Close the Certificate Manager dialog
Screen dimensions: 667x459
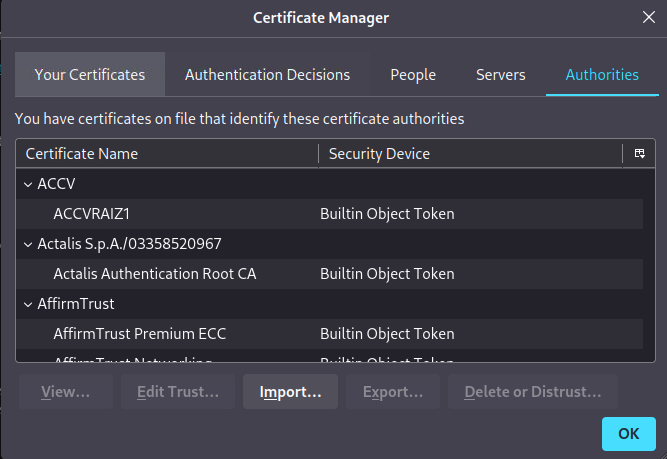(x=647, y=17)
